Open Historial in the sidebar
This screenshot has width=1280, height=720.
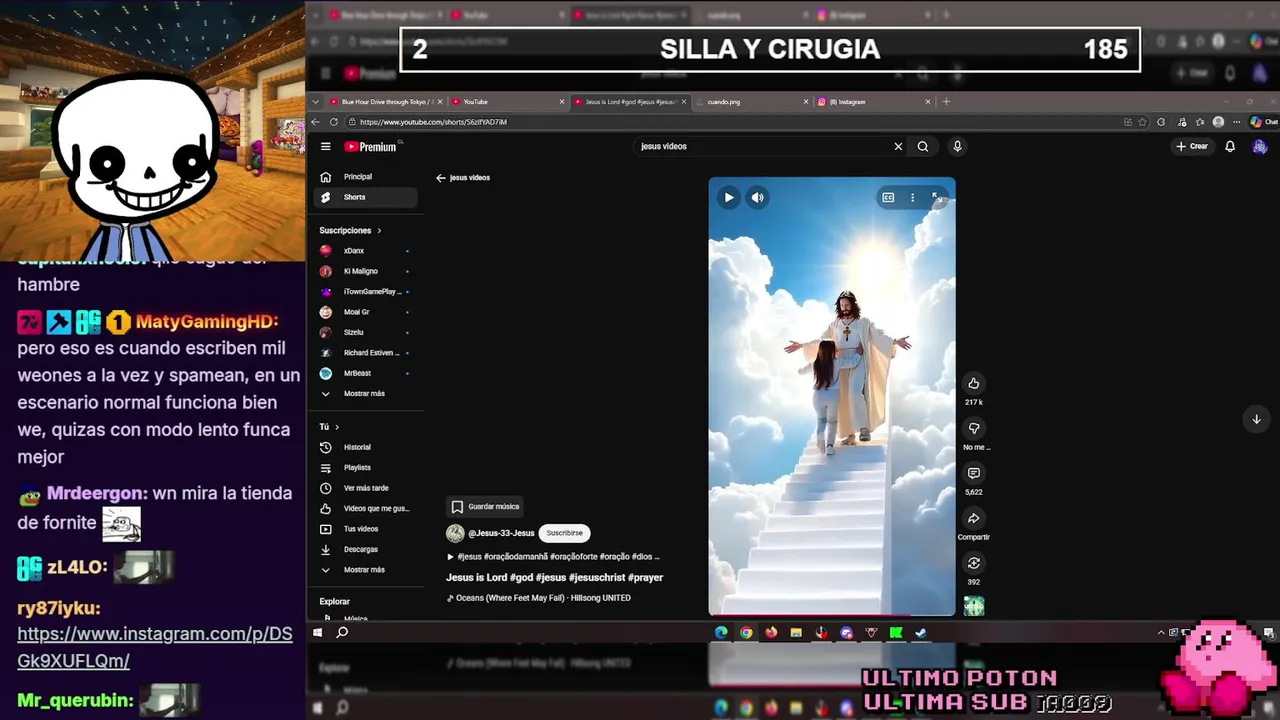[367, 447]
